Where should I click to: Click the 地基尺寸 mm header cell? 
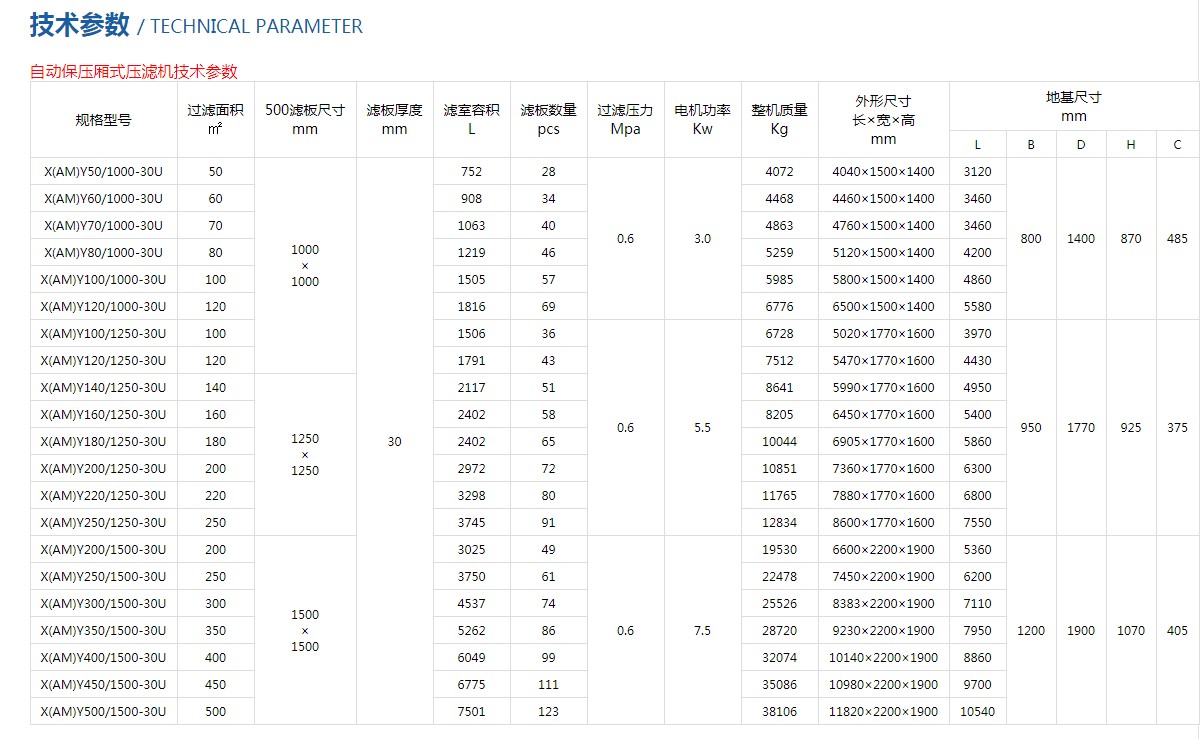(x=1073, y=106)
